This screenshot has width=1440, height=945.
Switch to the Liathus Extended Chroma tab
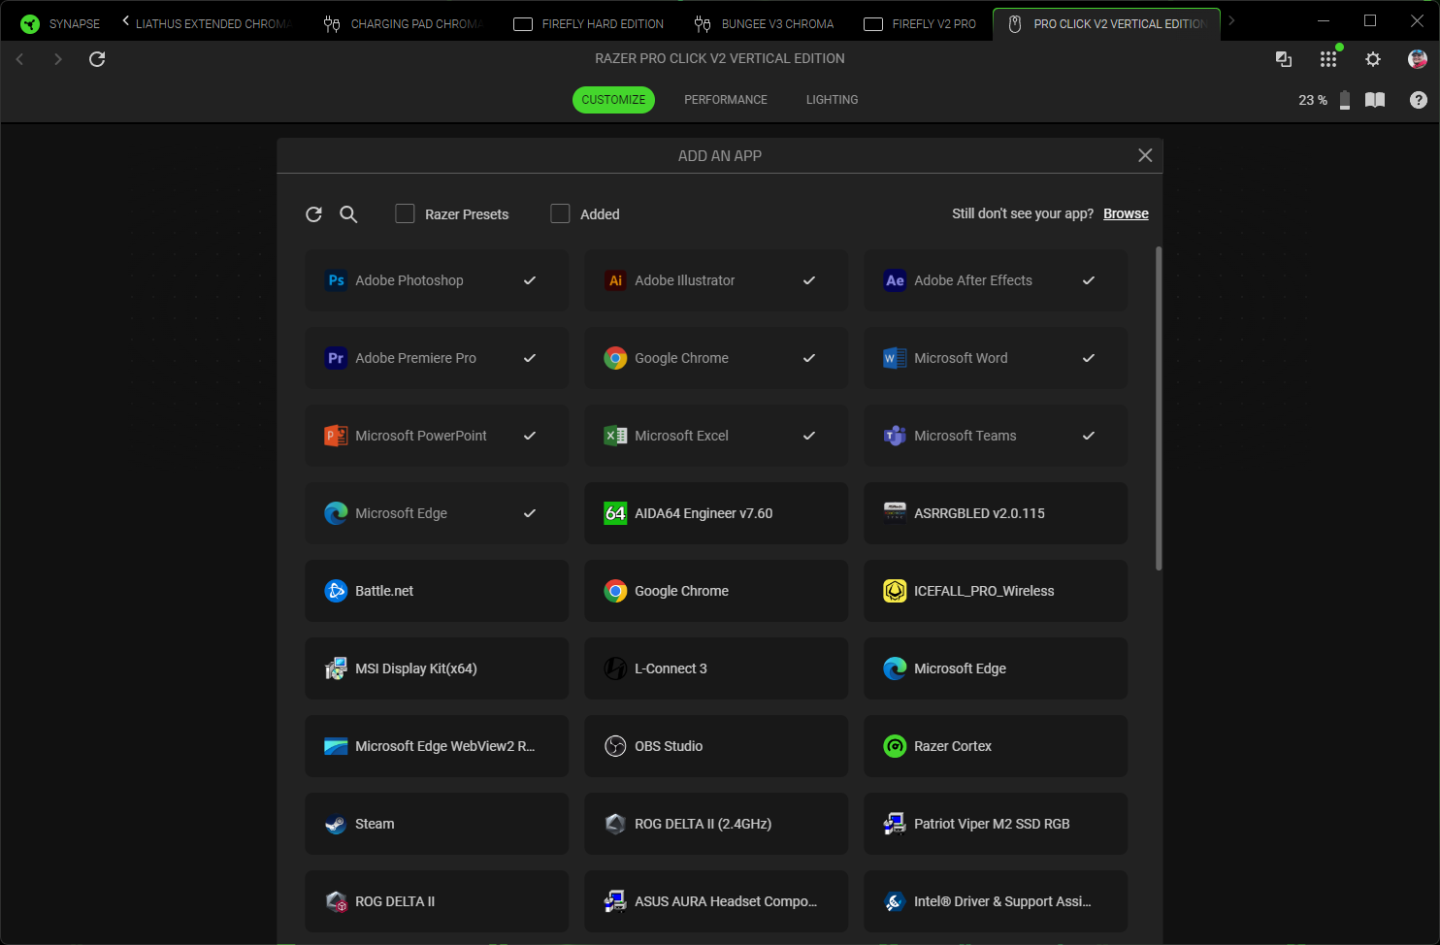coord(214,24)
